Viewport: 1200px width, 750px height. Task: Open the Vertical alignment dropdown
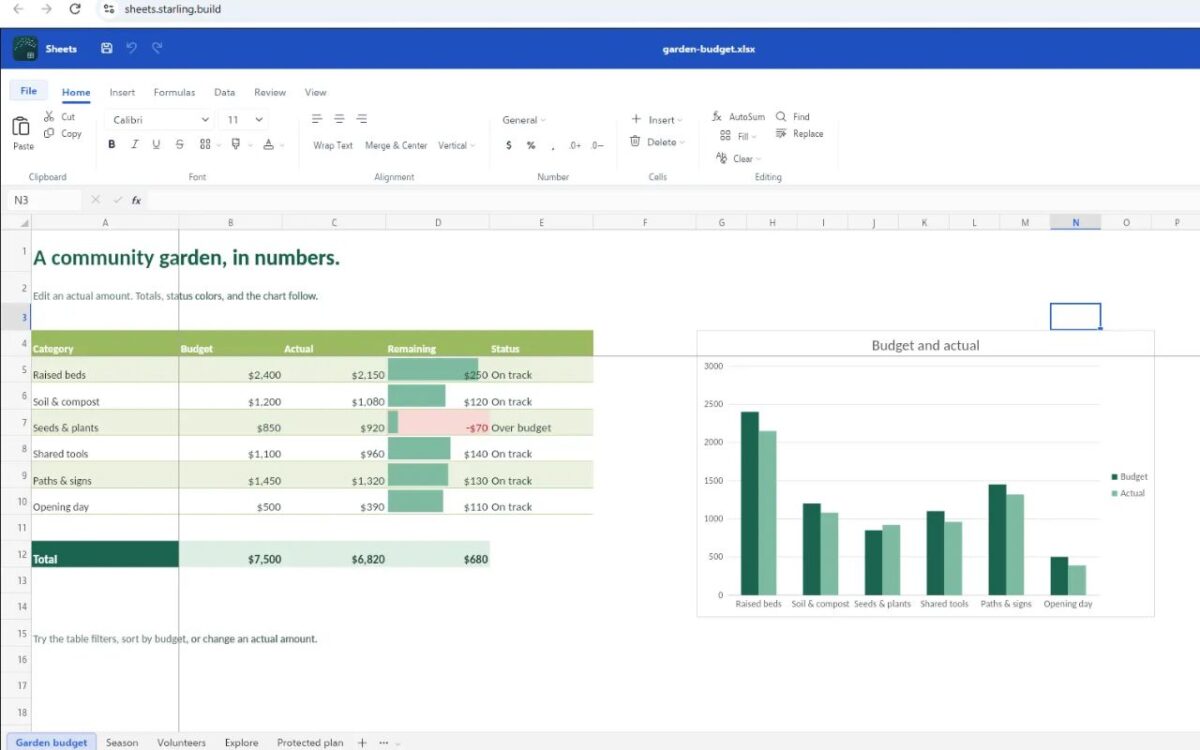(x=456, y=146)
